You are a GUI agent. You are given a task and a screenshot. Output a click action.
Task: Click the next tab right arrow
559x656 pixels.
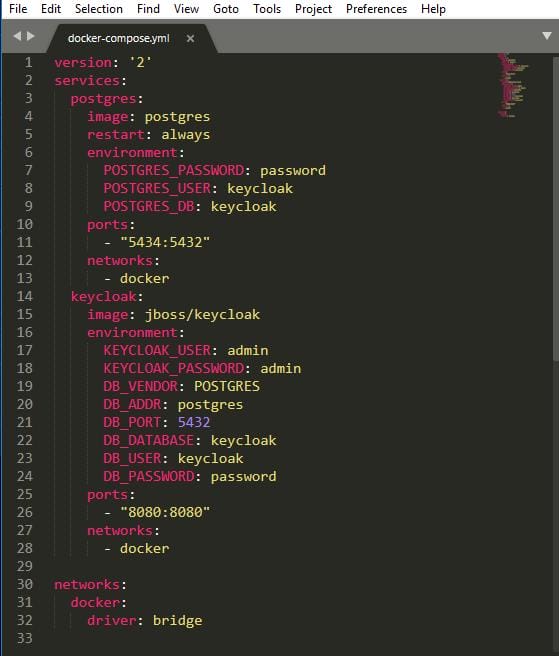click(x=31, y=36)
